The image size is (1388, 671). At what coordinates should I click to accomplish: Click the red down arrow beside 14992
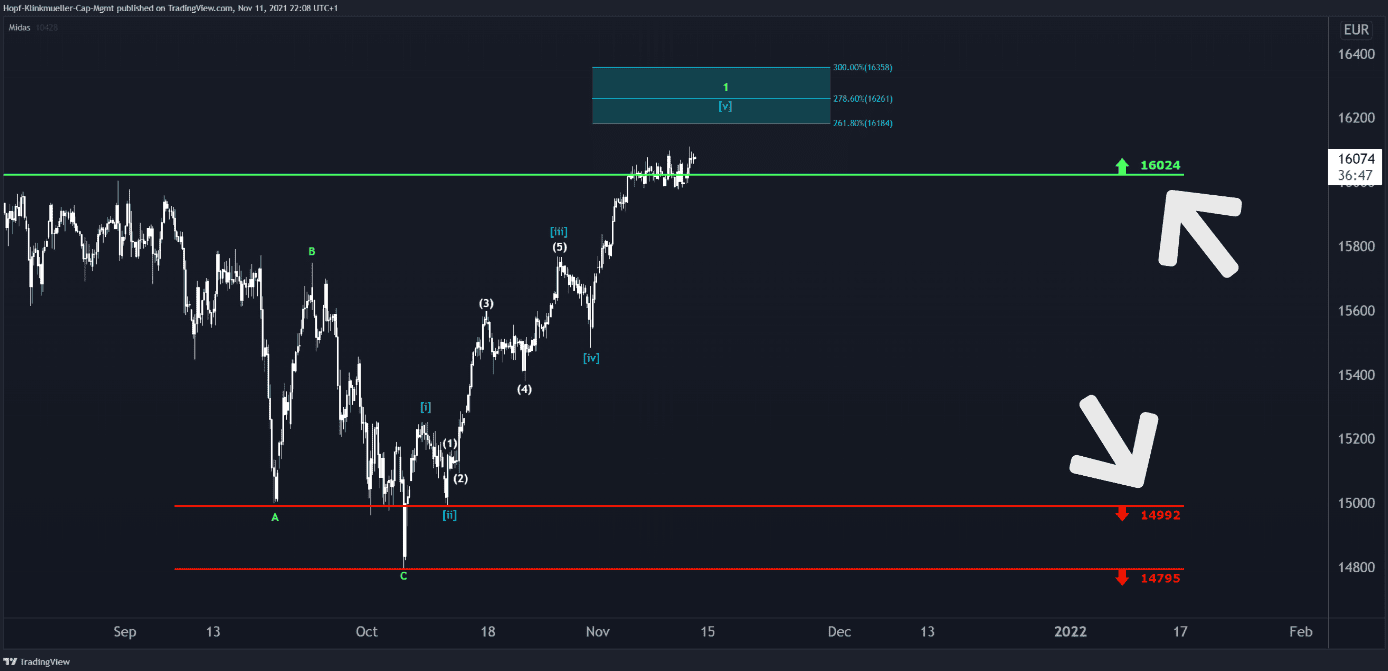1122,514
